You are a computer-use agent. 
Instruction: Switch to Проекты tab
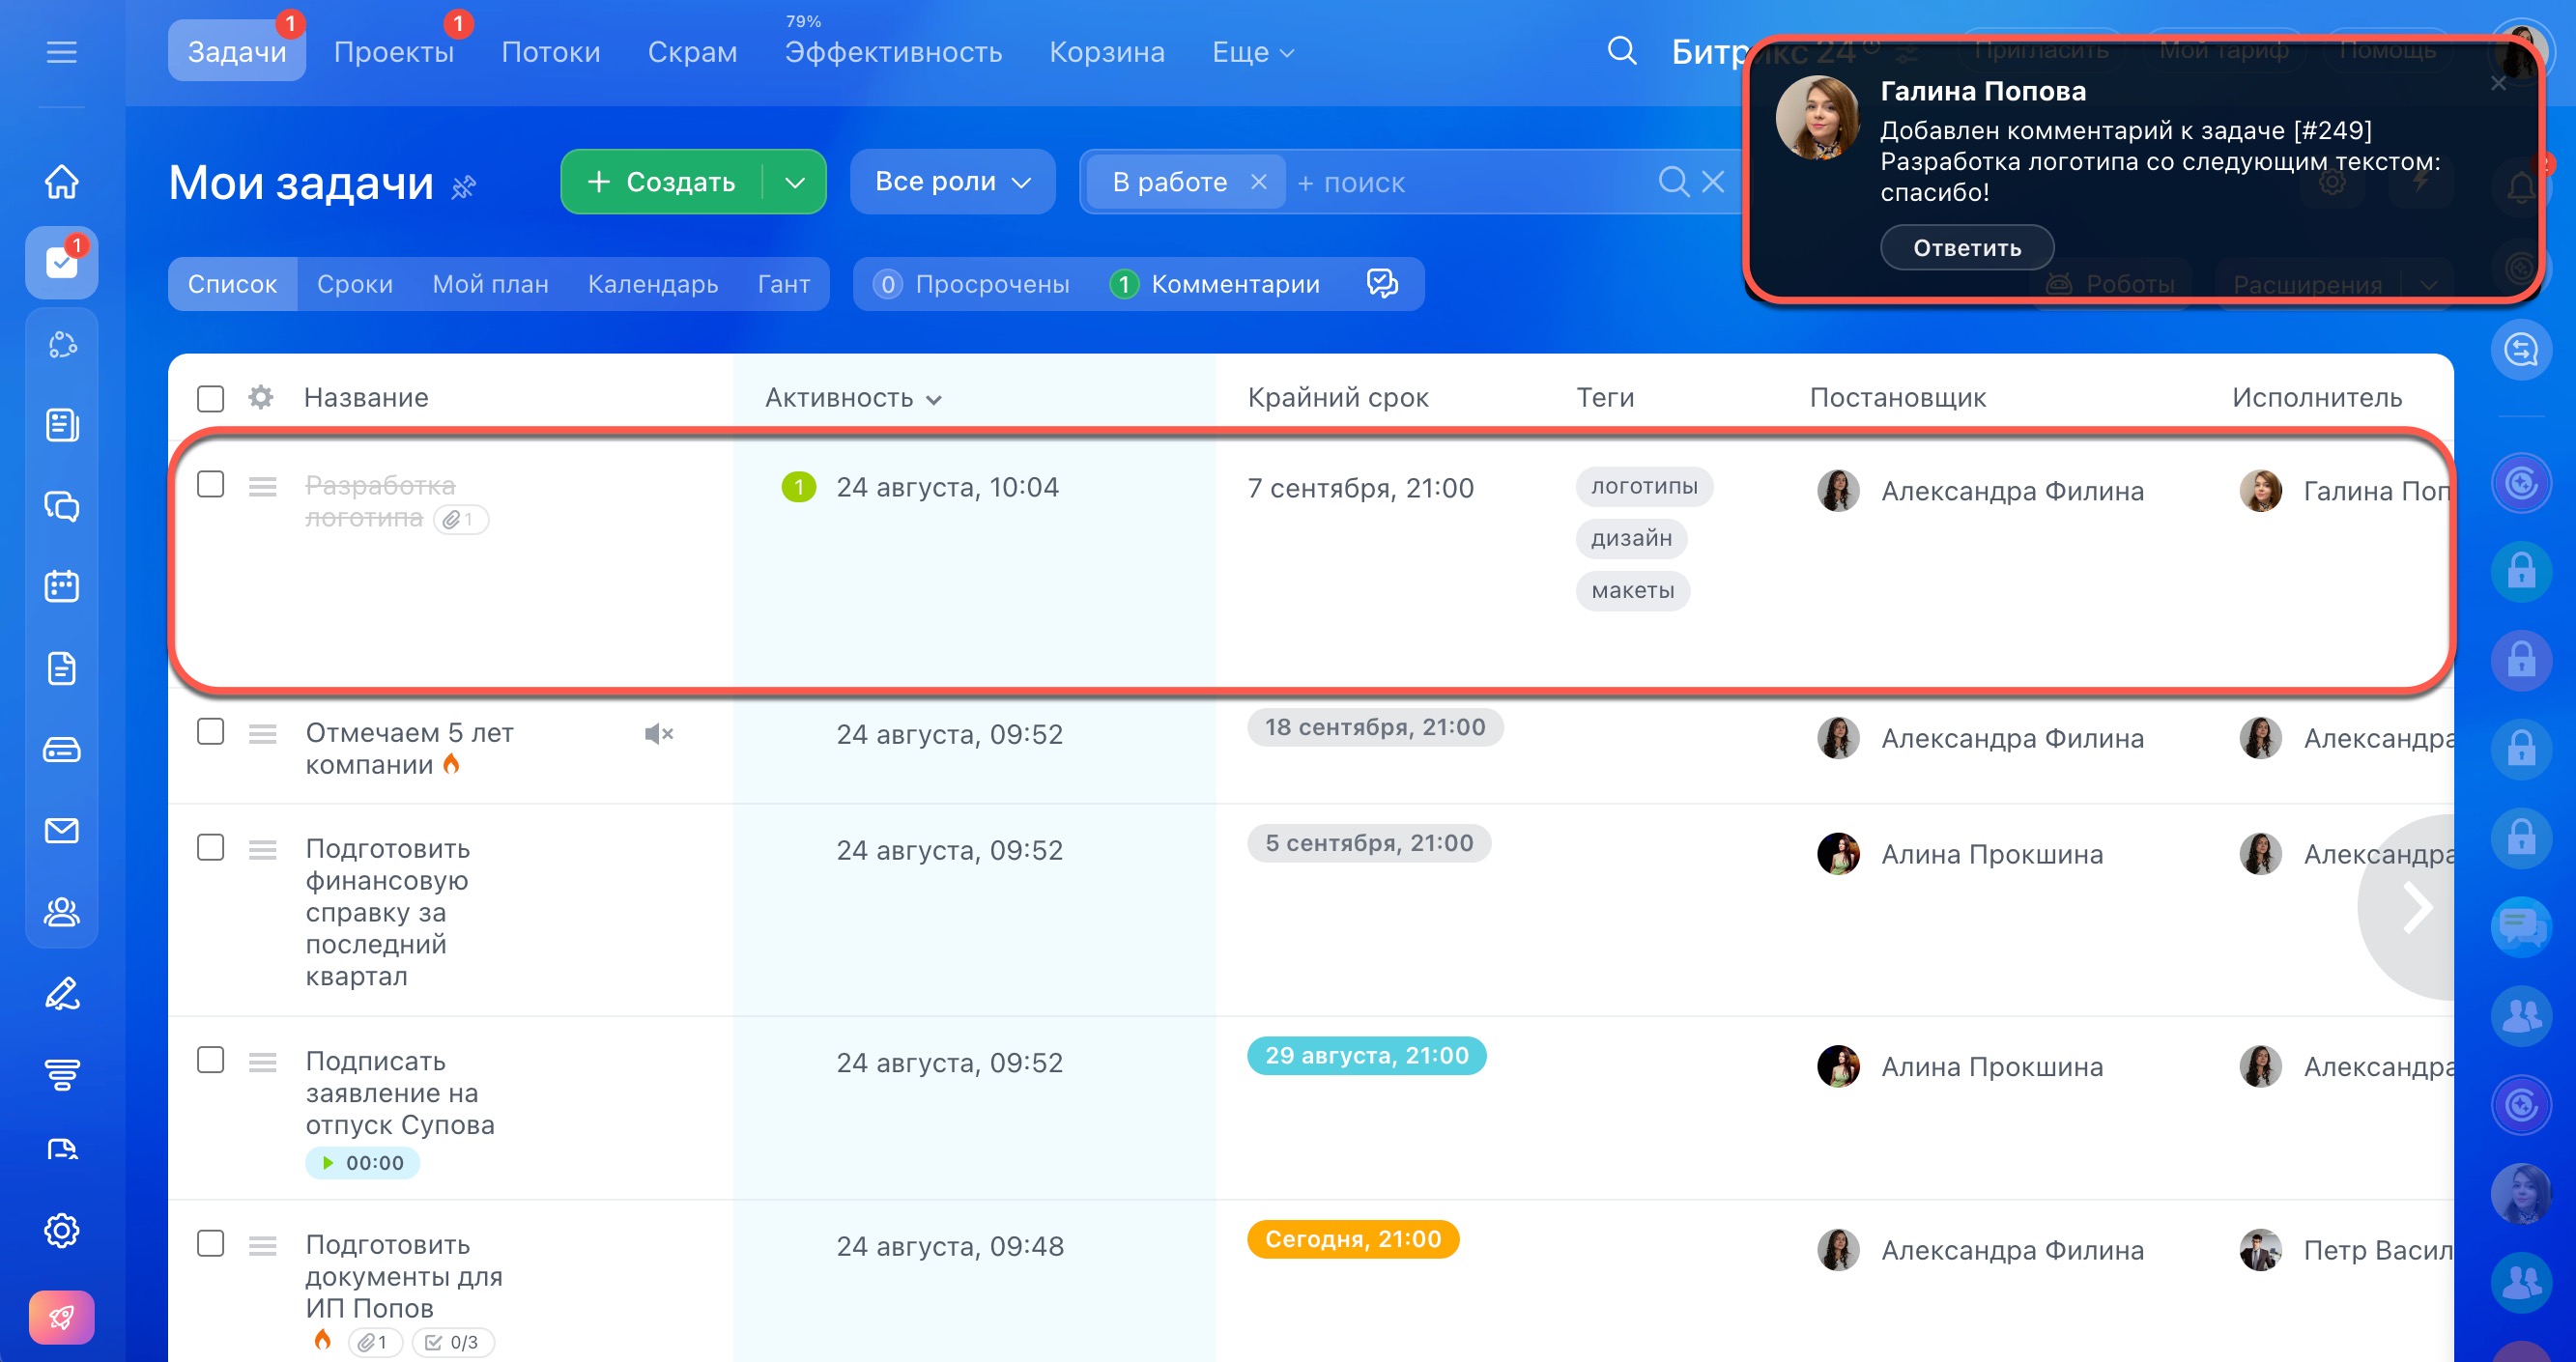click(x=393, y=52)
